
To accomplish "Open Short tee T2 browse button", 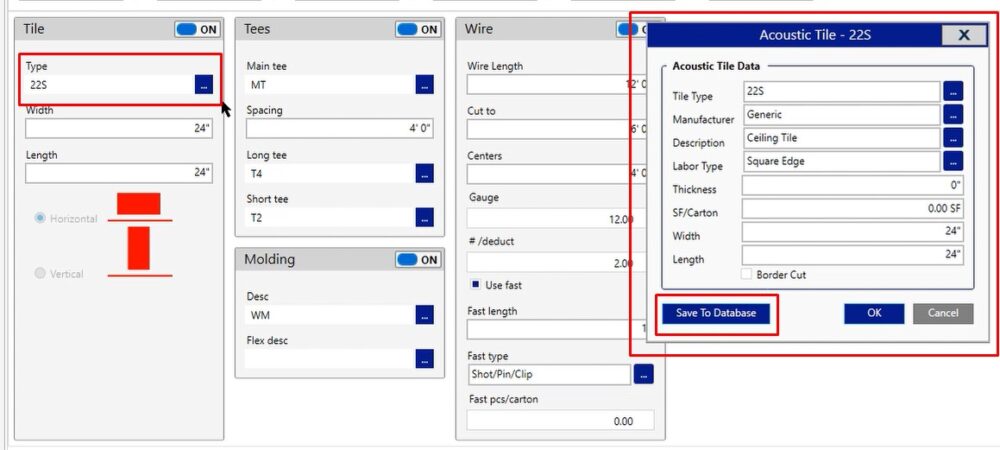I will click(424, 217).
